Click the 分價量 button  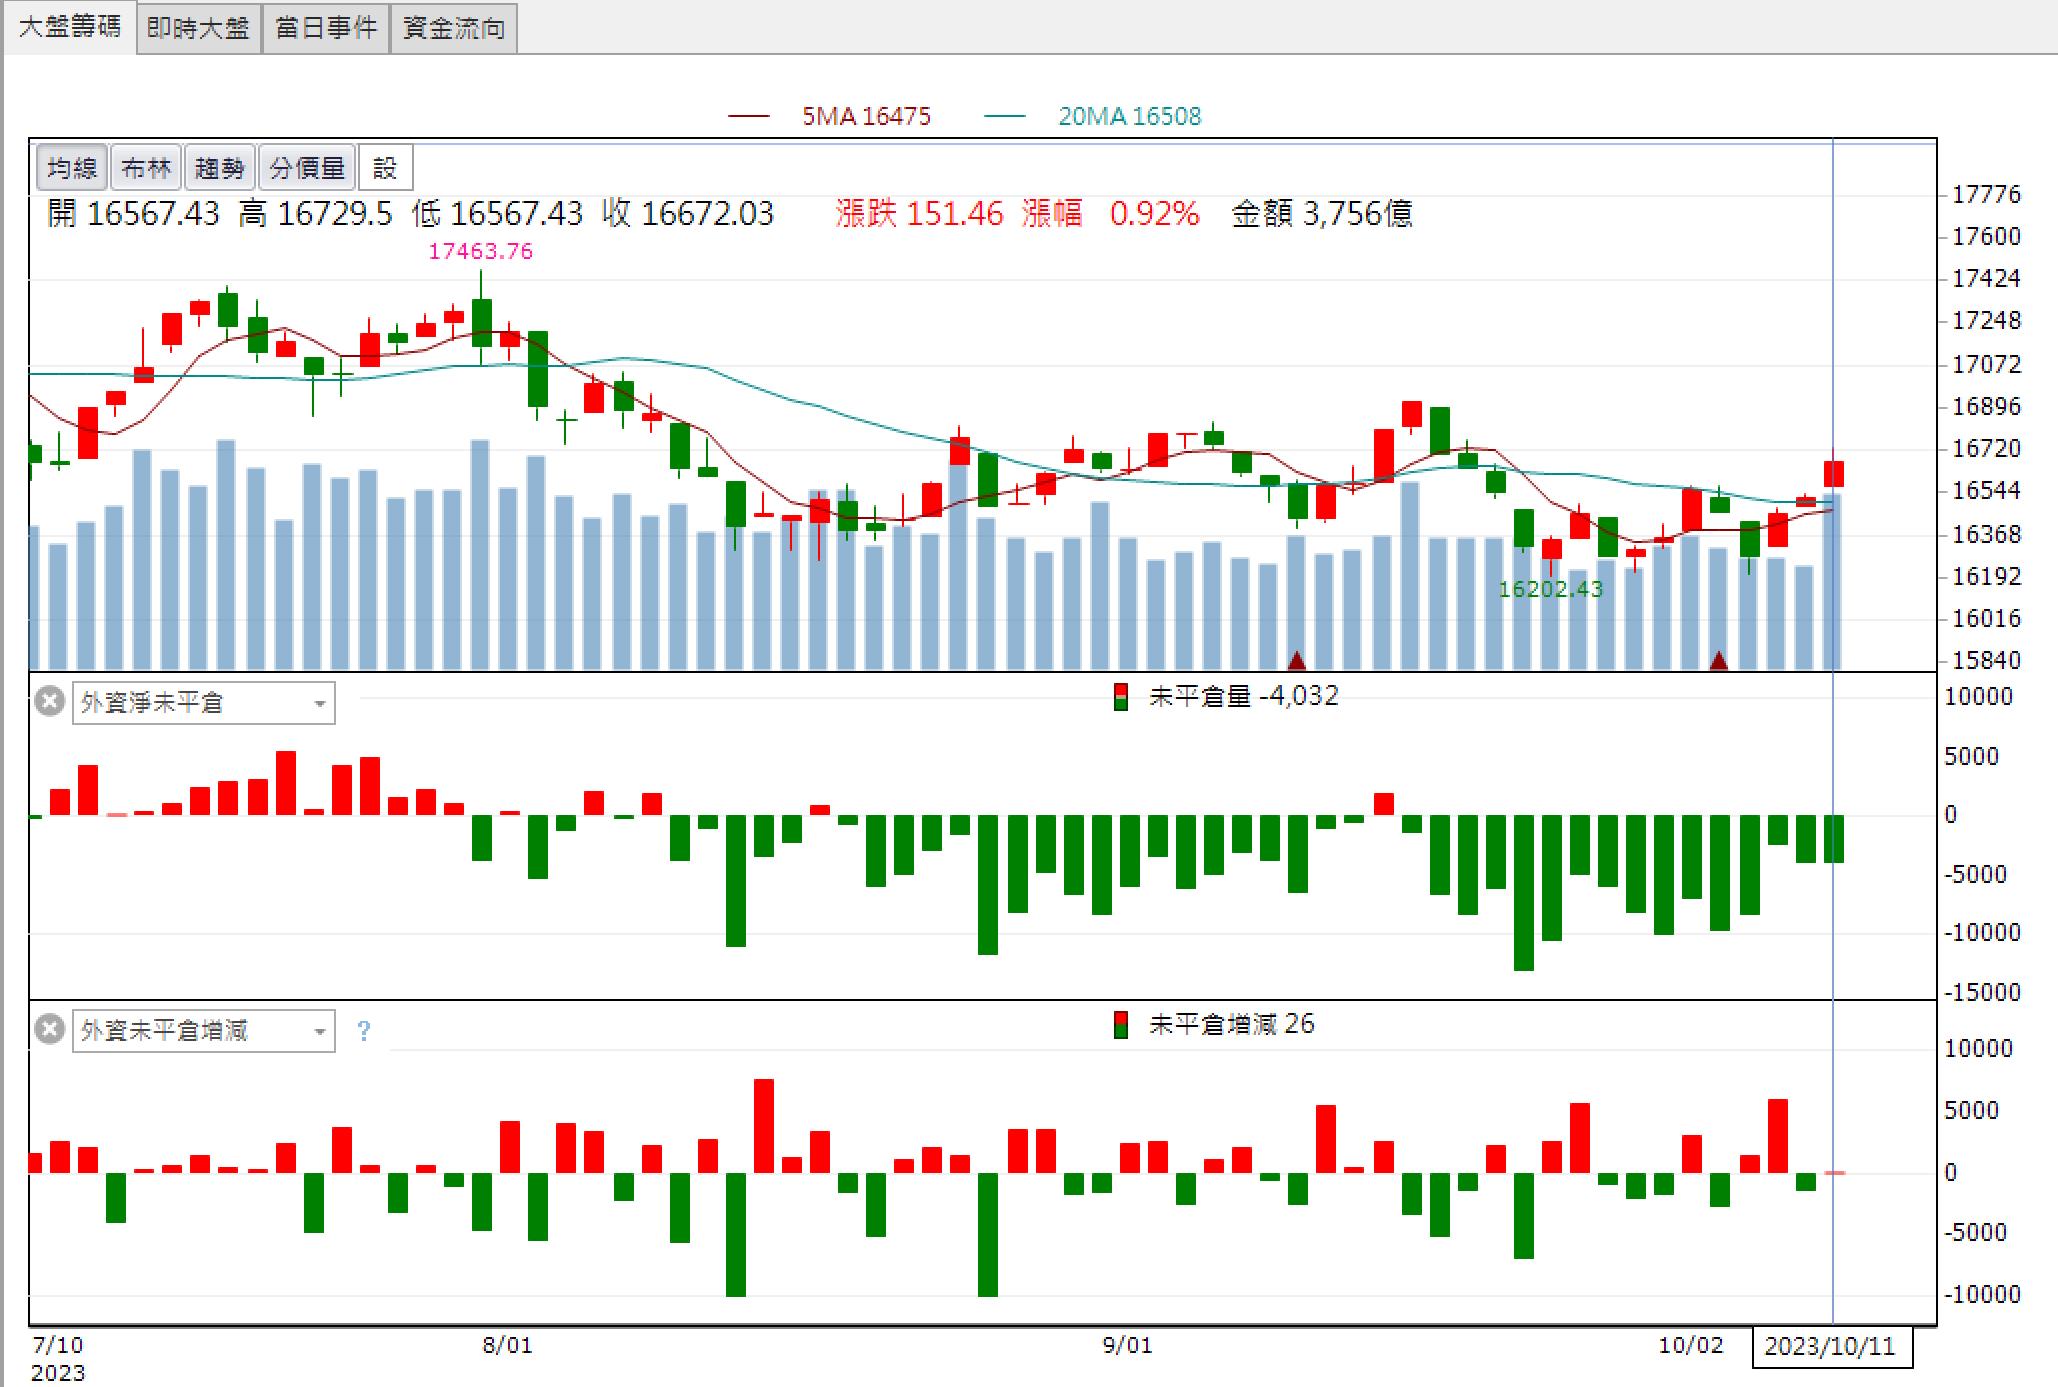click(x=307, y=168)
